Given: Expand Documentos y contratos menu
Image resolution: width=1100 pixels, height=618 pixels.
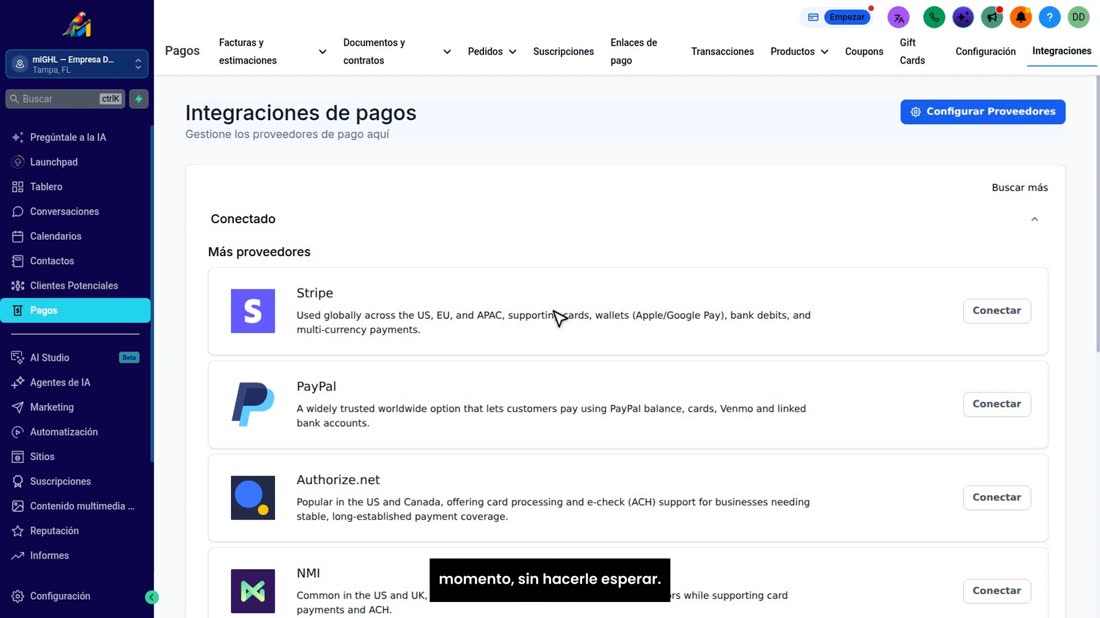Looking at the screenshot, I should pyautogui.click(x=396, y=51).
